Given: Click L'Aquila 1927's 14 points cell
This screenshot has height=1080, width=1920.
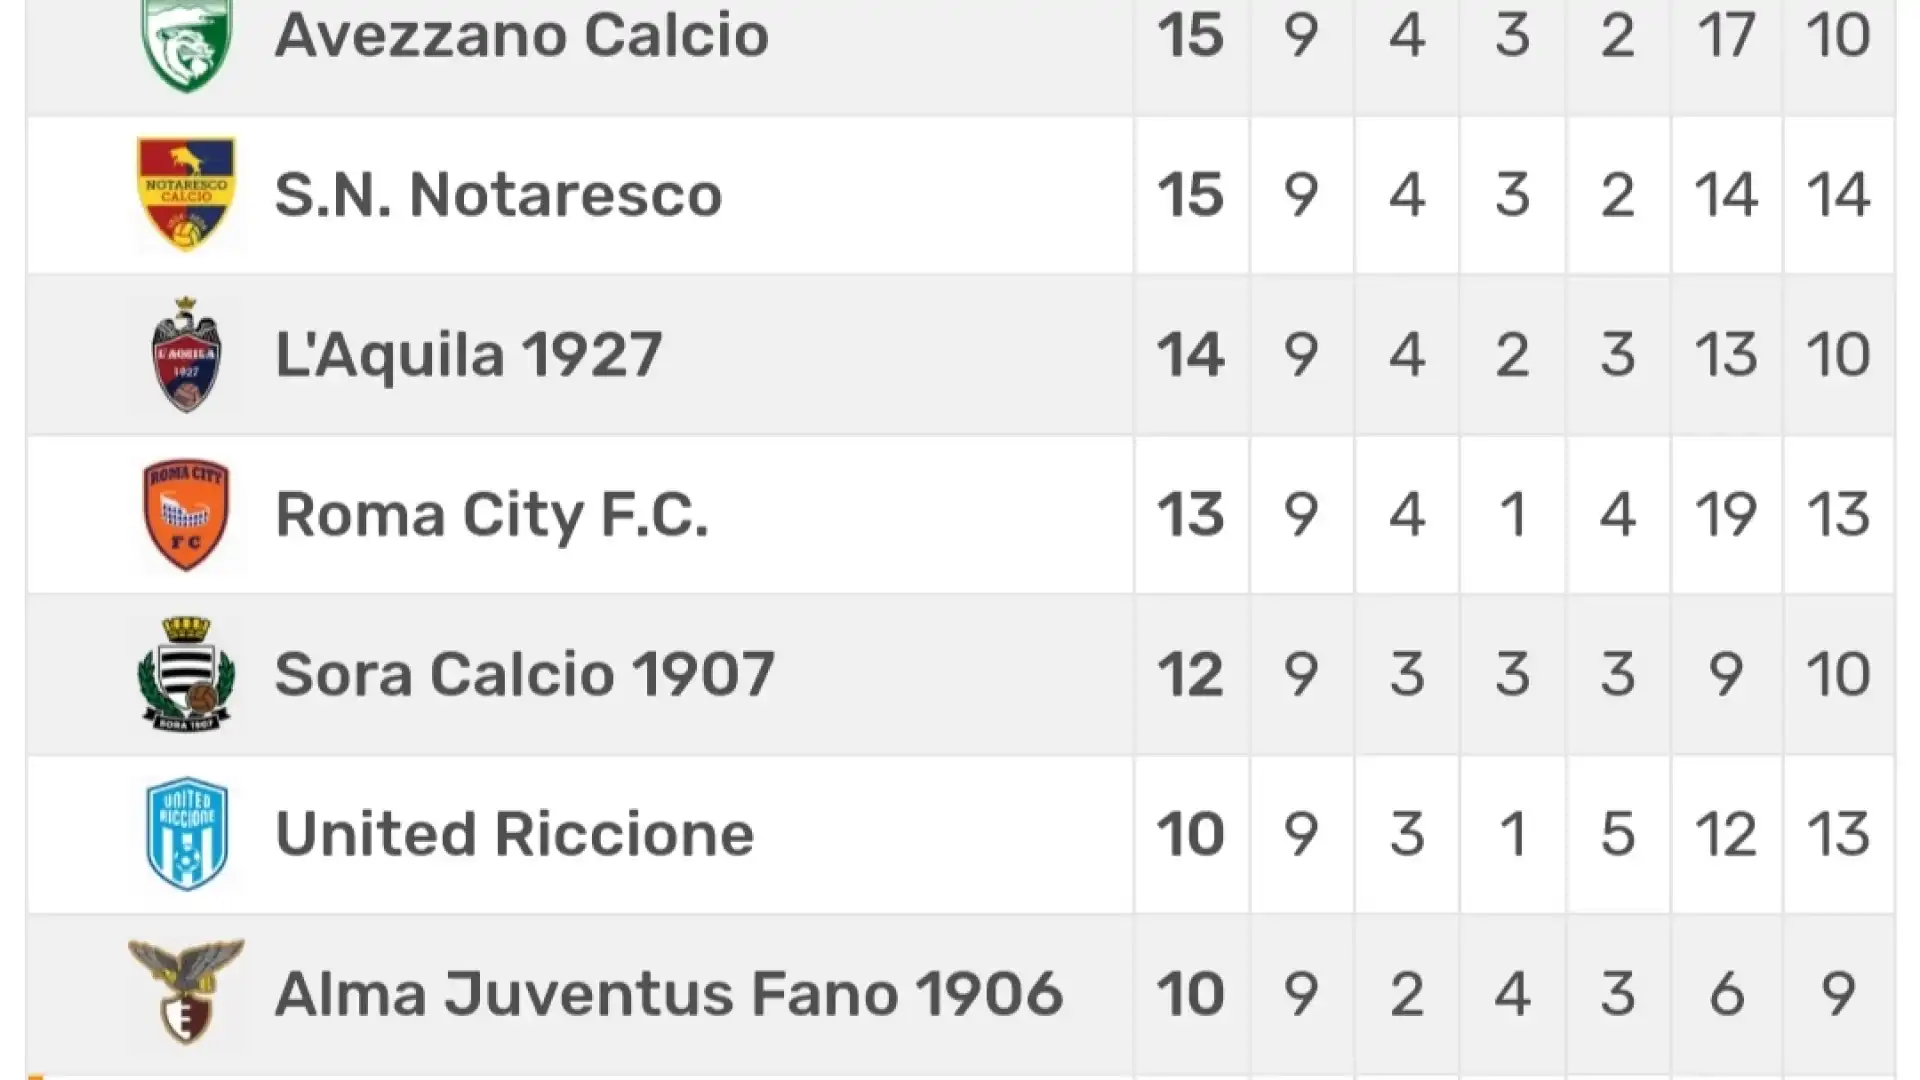Looking at the screenshot, I should [x=1191, y=355].
